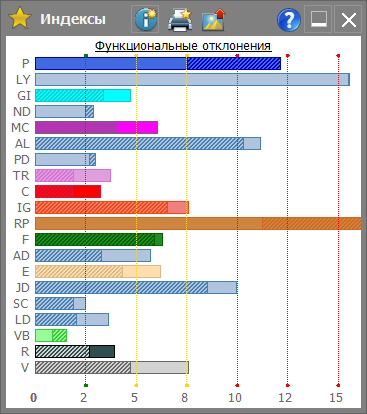Viewport: 367px width, 414px height.
Task: Click the printer icon to print chart
Action: (180, 20)
